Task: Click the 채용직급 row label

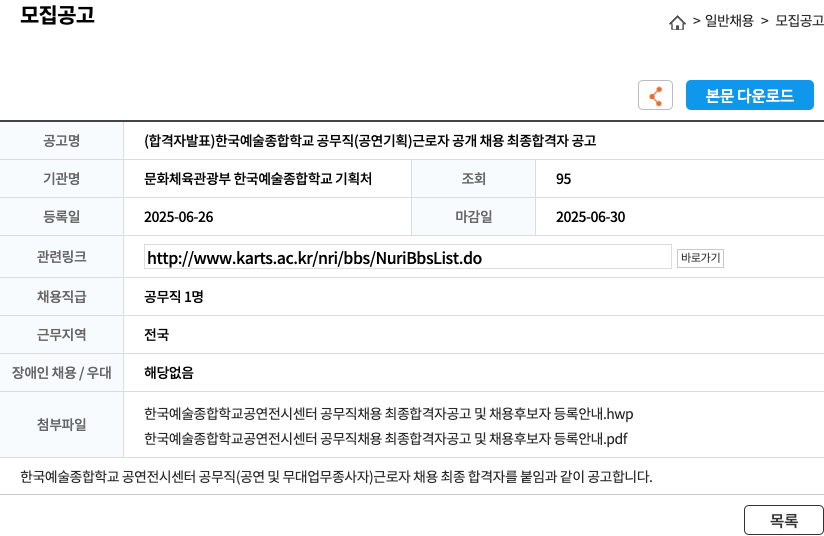Action: 61,297
